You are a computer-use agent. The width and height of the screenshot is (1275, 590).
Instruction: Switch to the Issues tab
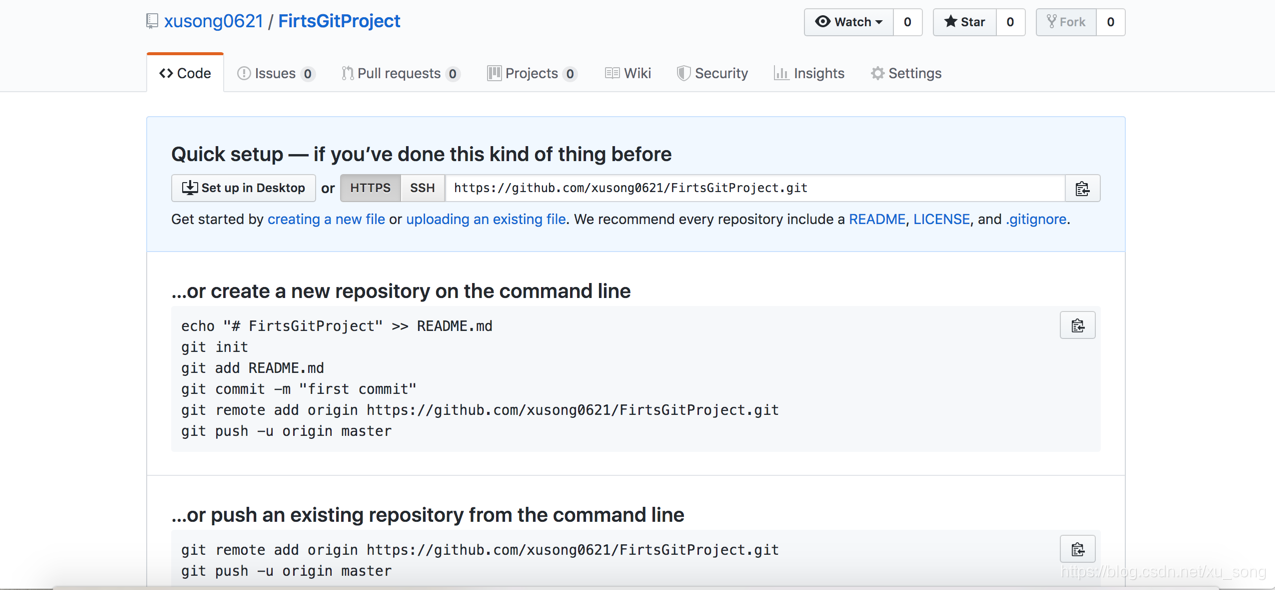275,73
